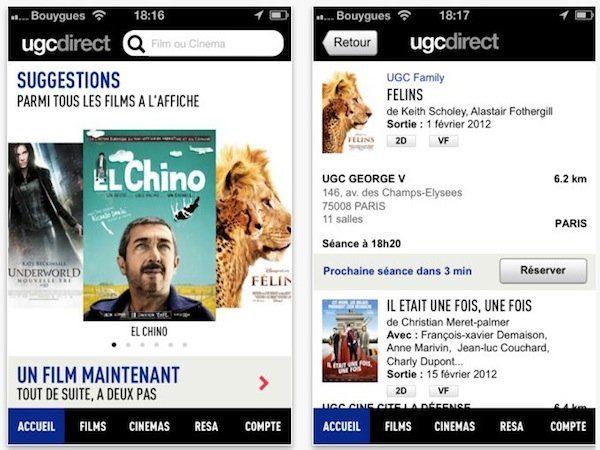600x450 pixels.
Task: Open the Resa tab on the left screen
Action: click(x=206, y=426)
